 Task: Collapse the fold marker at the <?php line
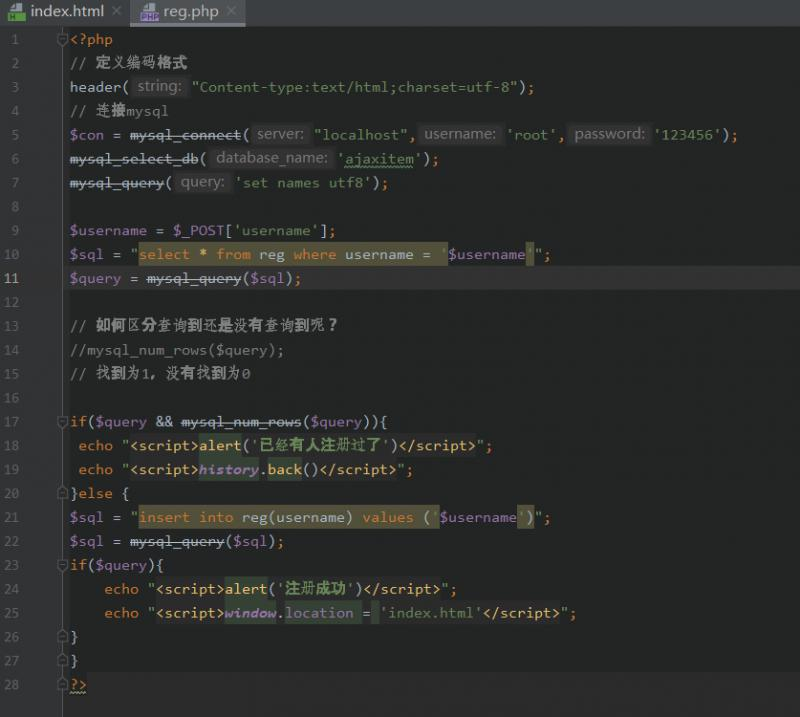[62, 40]
